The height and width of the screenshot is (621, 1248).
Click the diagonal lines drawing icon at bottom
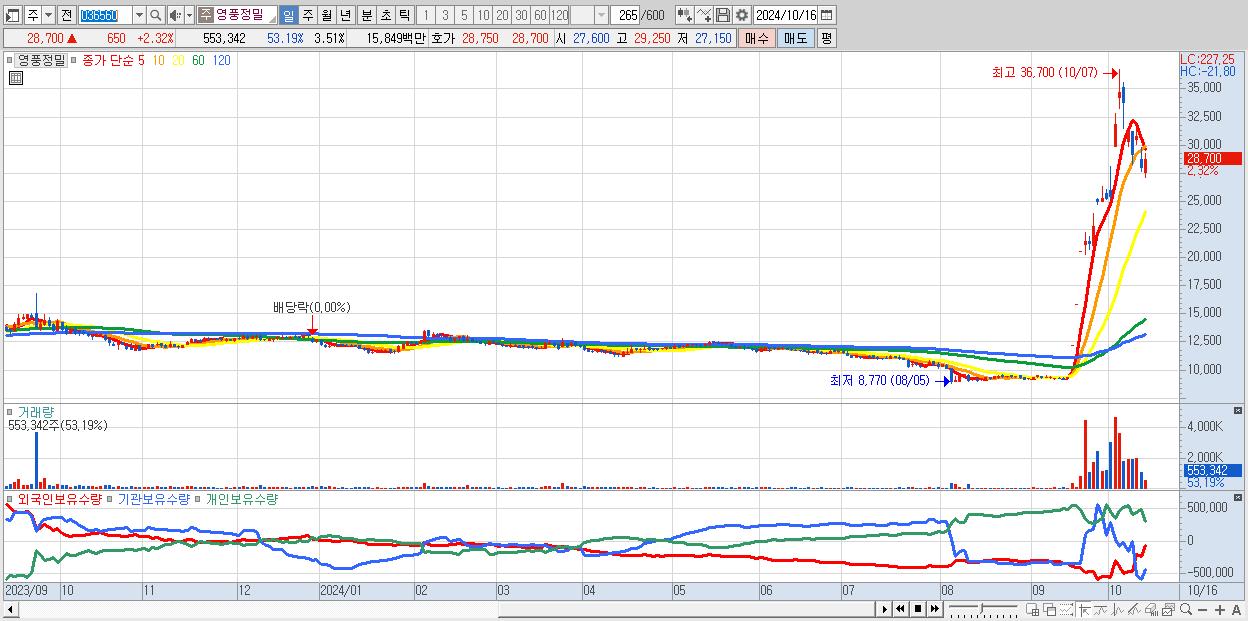[x=1134, y=609]
